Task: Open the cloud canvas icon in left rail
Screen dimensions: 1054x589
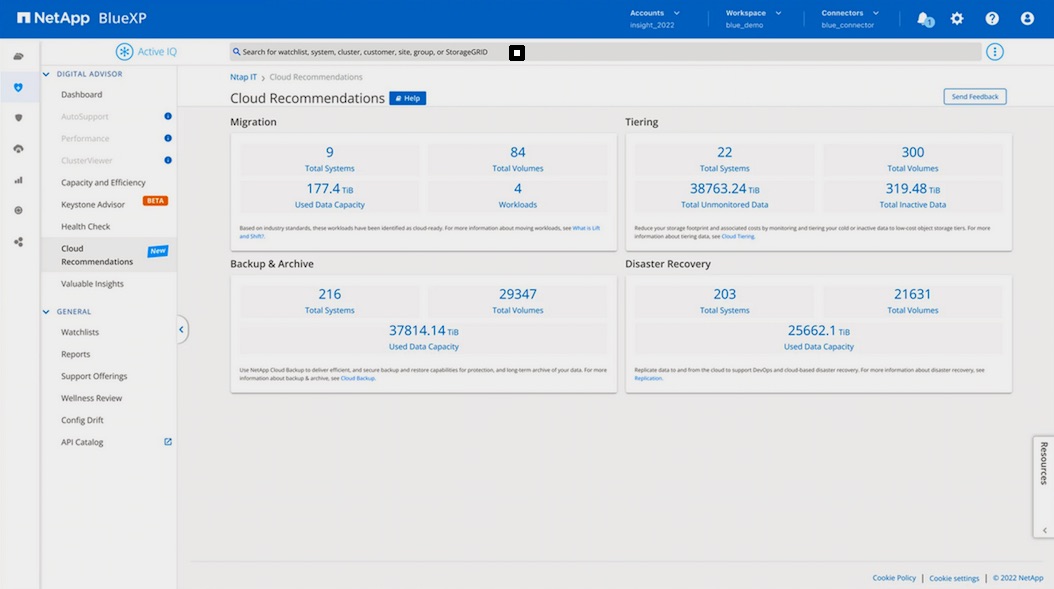Action: [x=19, y=56]
